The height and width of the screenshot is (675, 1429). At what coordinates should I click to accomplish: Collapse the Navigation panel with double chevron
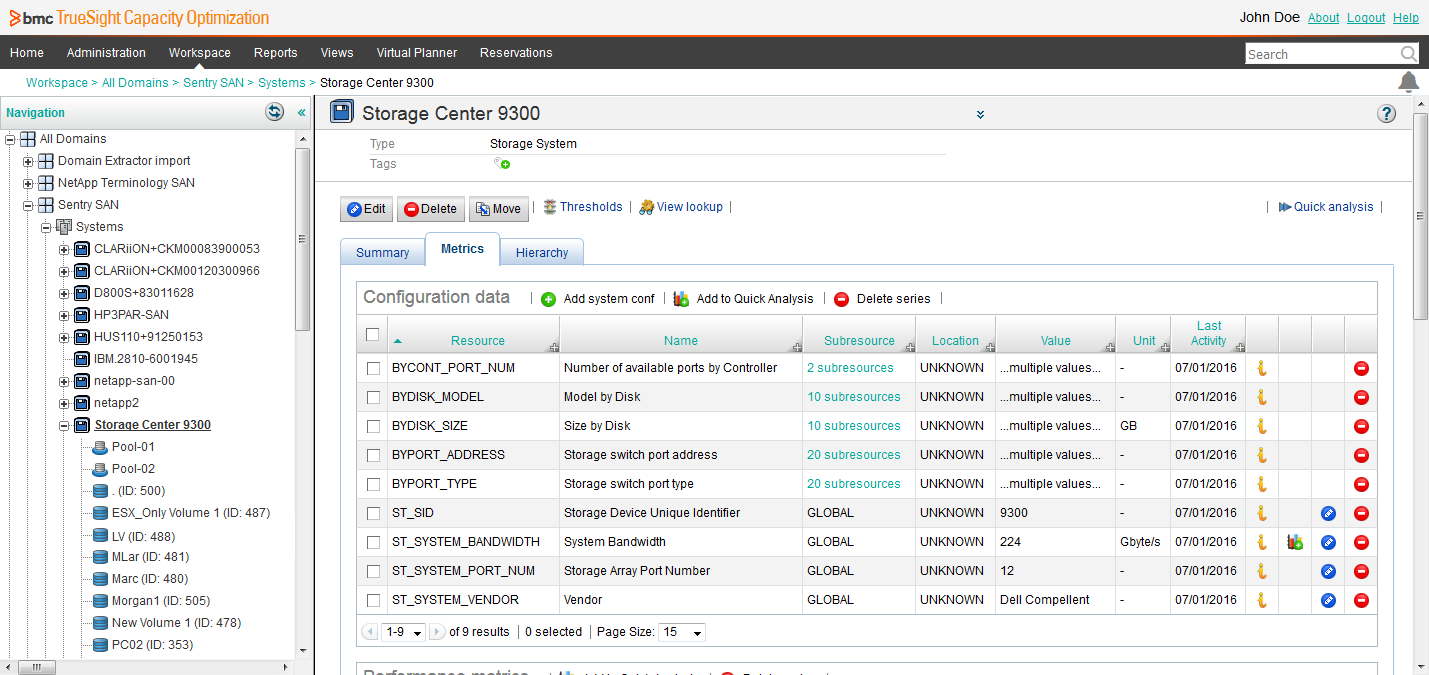[301, 113]
